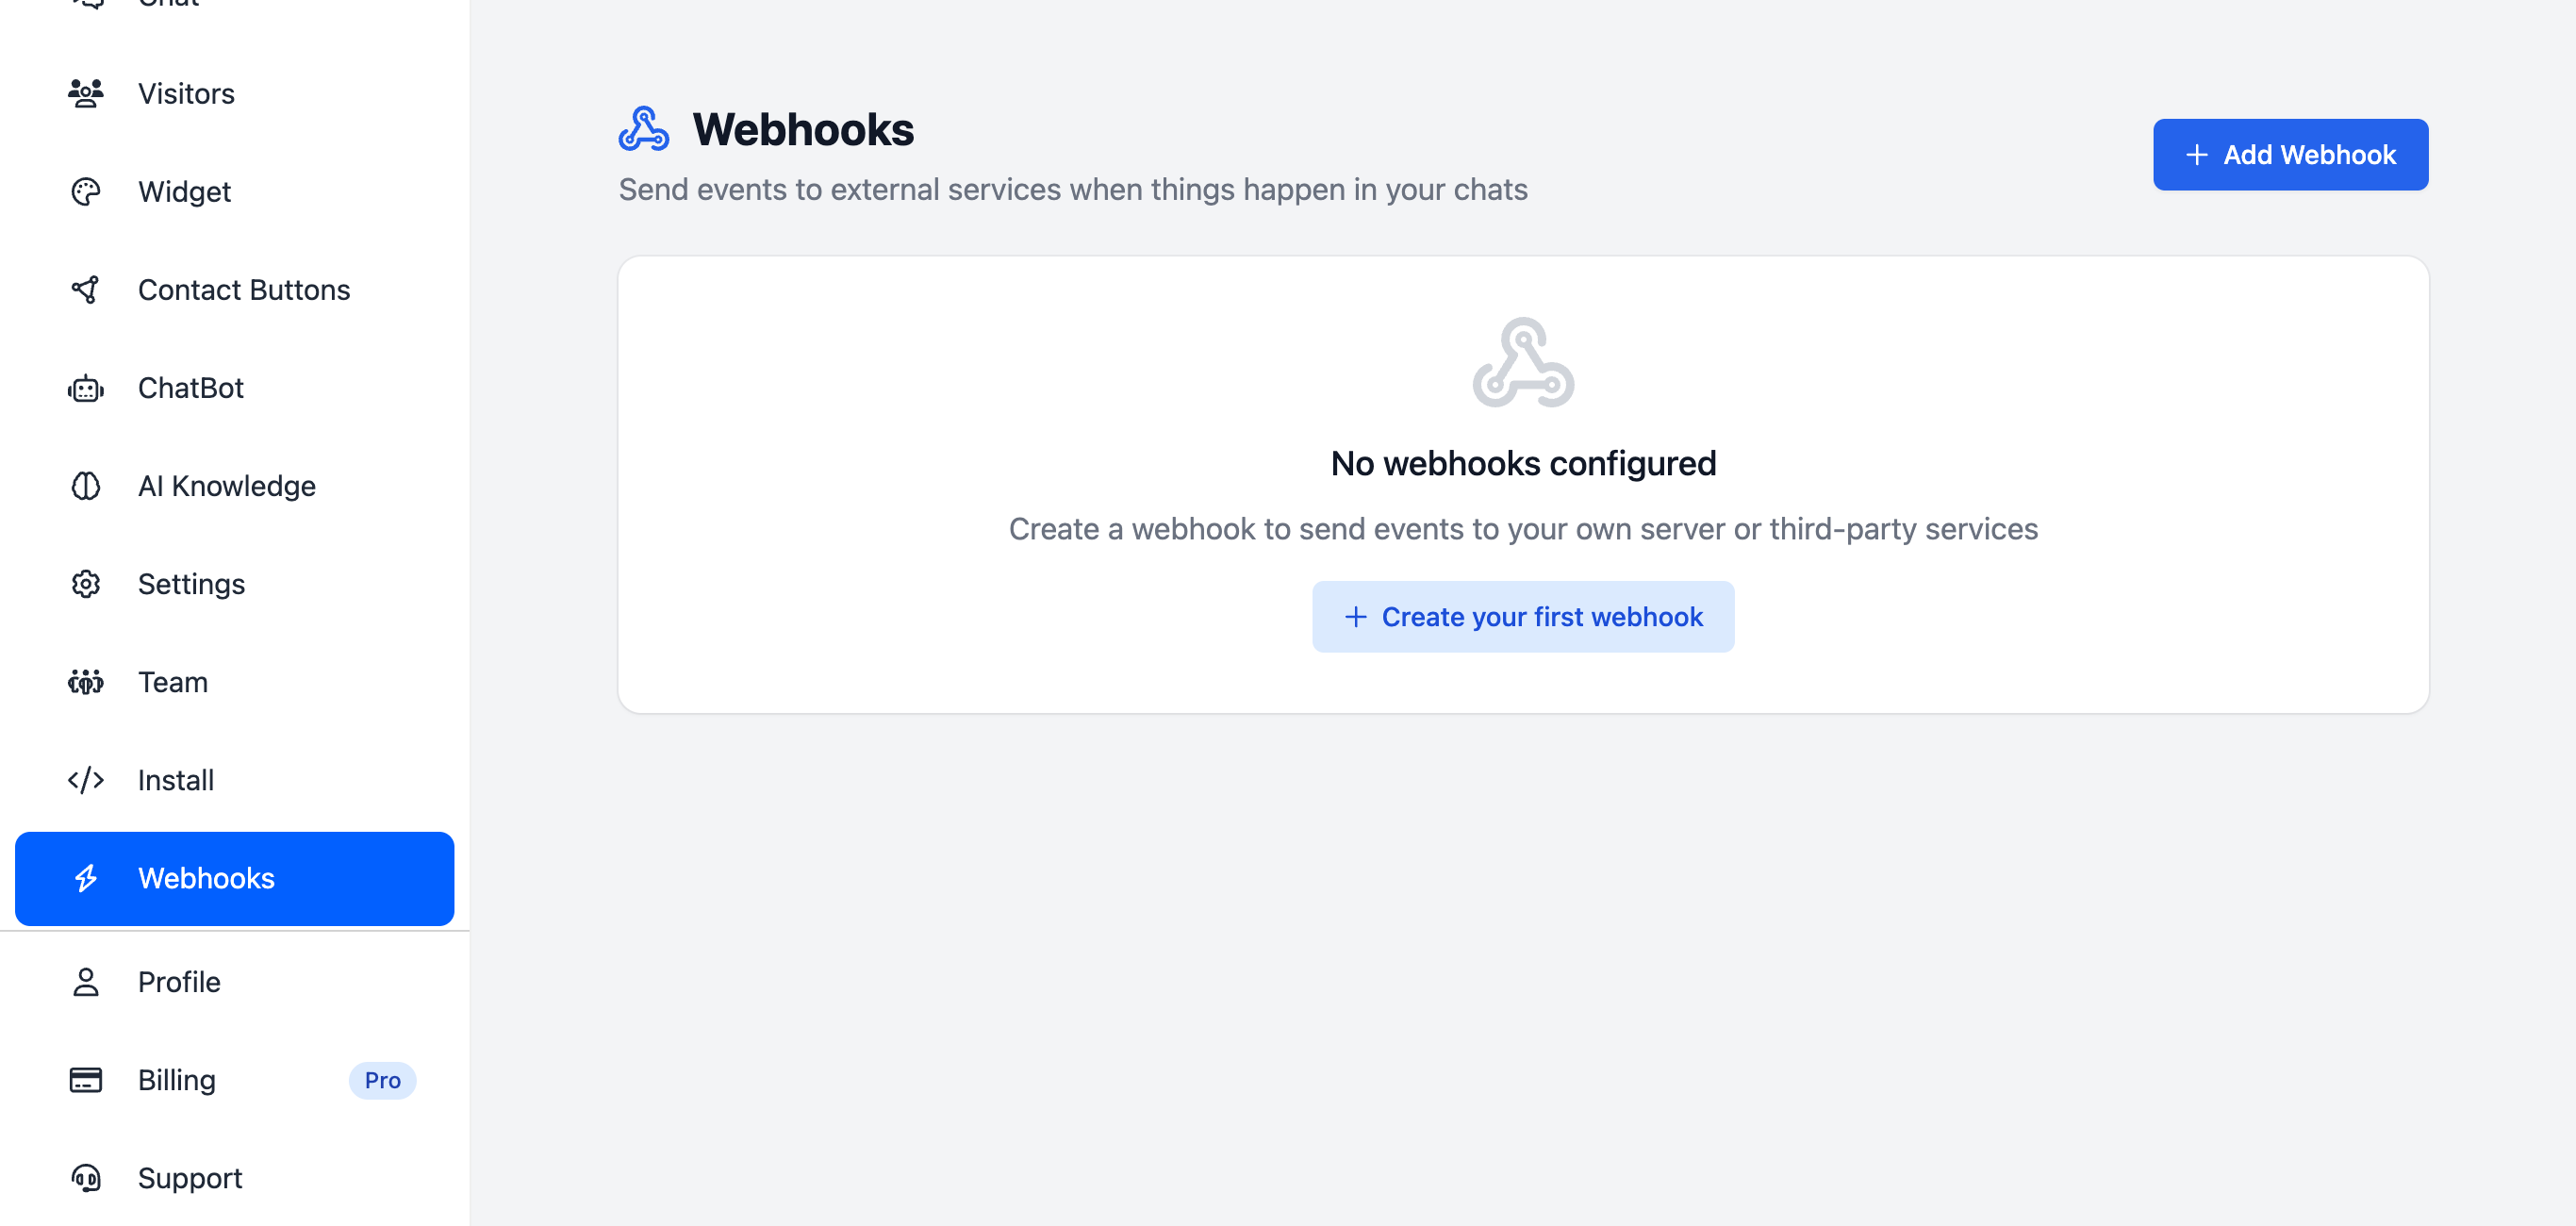Click the Support headset icon

point(86,1178)
